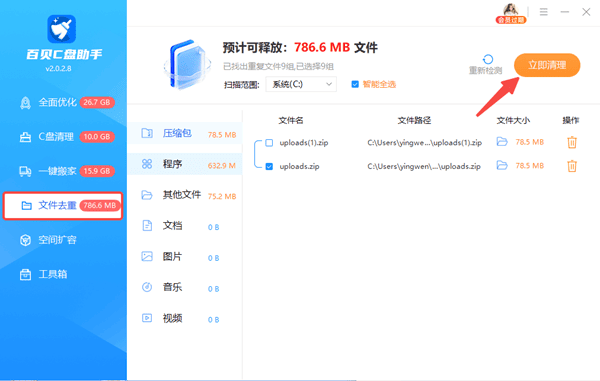Click the user avatar with 会员过期 badge
Image resolution: width=600 pixels, height=381 pixels.
point(510,13)
